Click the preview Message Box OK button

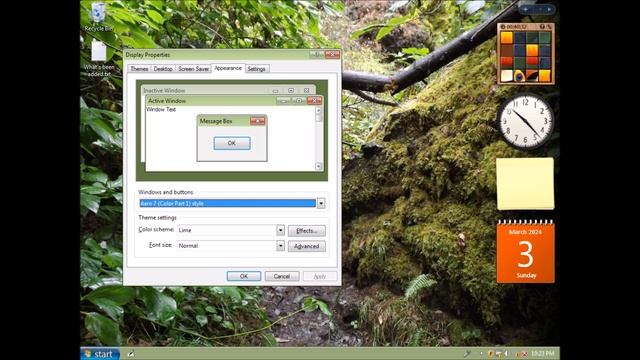click(232, 143)
